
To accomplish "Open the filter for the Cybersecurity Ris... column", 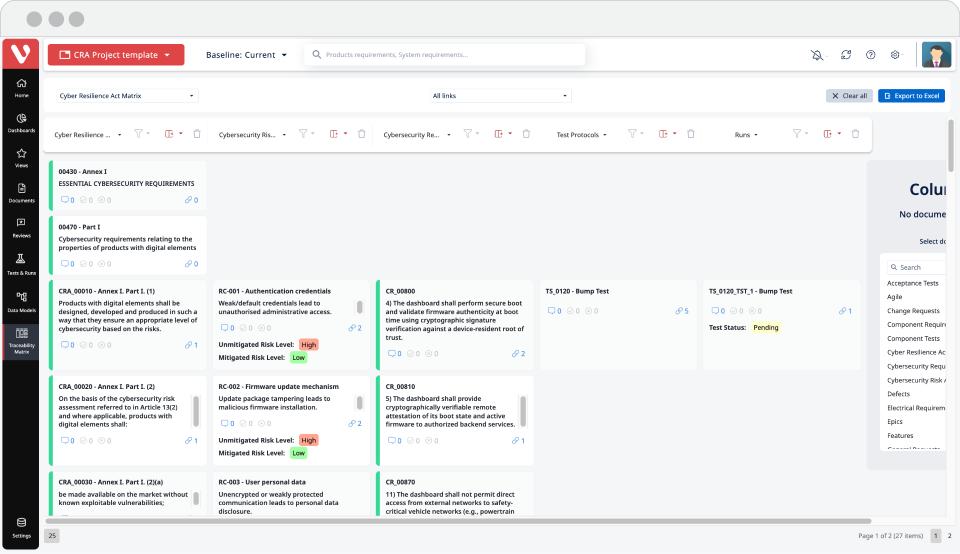I will [x=306, y=133].
